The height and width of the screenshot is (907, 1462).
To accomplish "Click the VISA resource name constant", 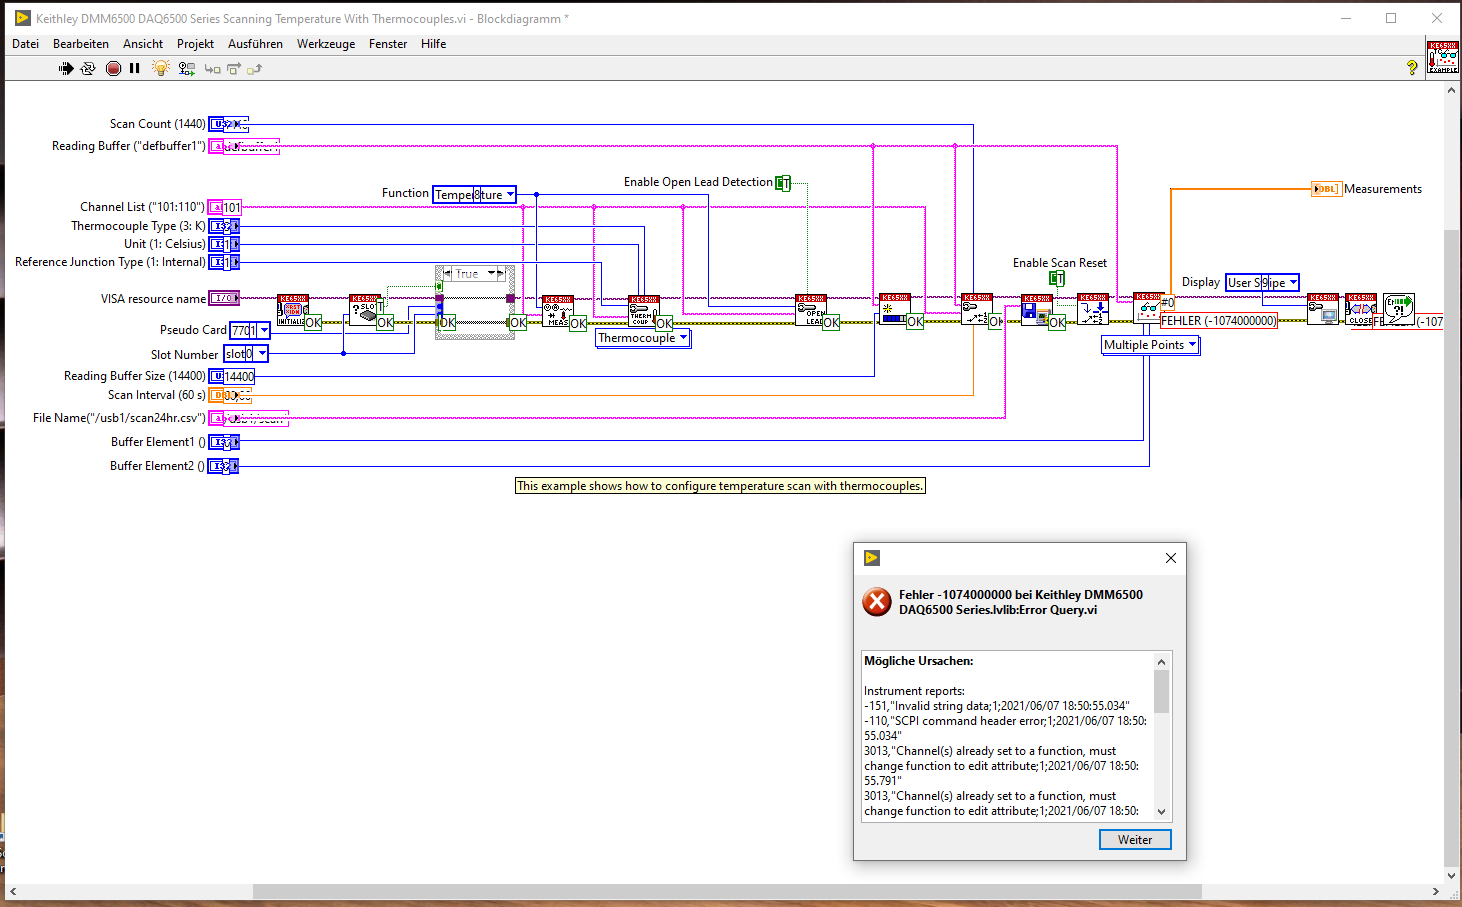I will tap(222, 298).
